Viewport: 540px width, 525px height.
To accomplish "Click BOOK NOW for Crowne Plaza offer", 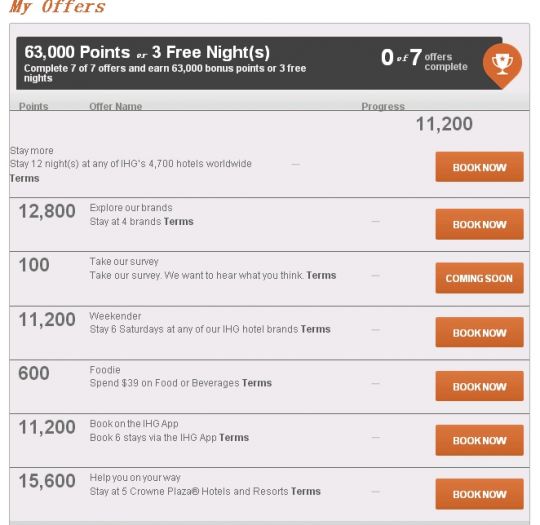I will click(479, 494).
